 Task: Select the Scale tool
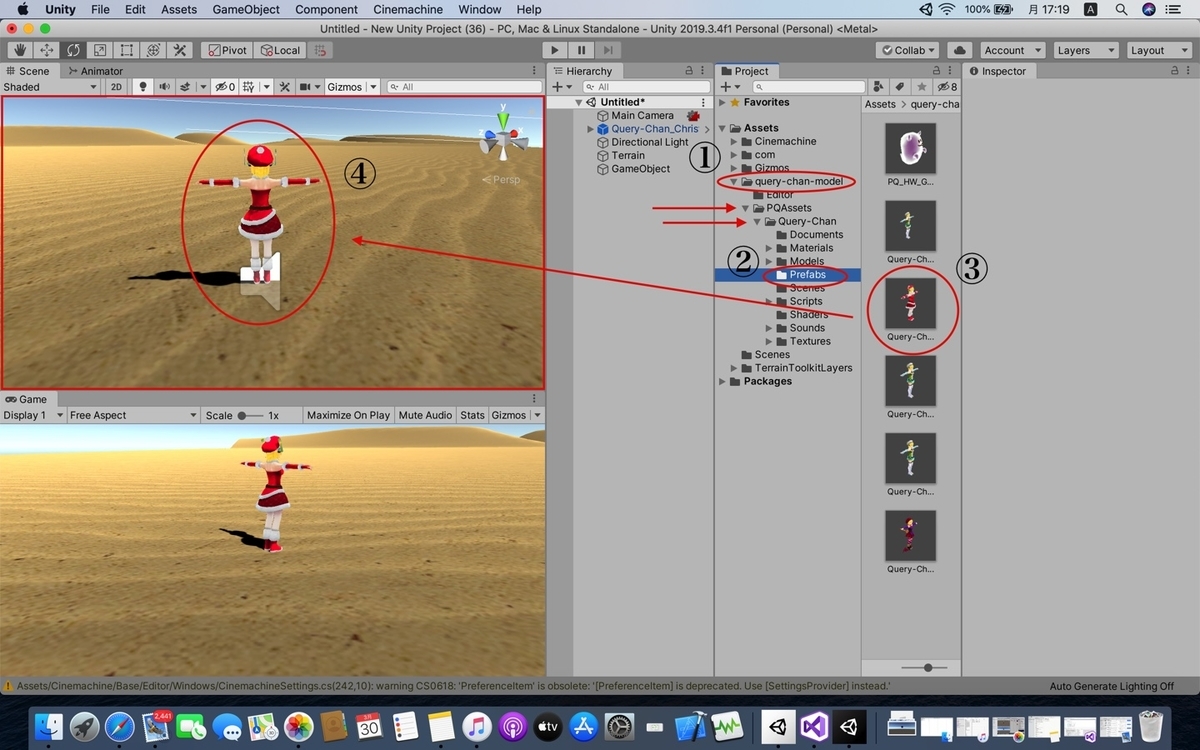coord(100,50)
